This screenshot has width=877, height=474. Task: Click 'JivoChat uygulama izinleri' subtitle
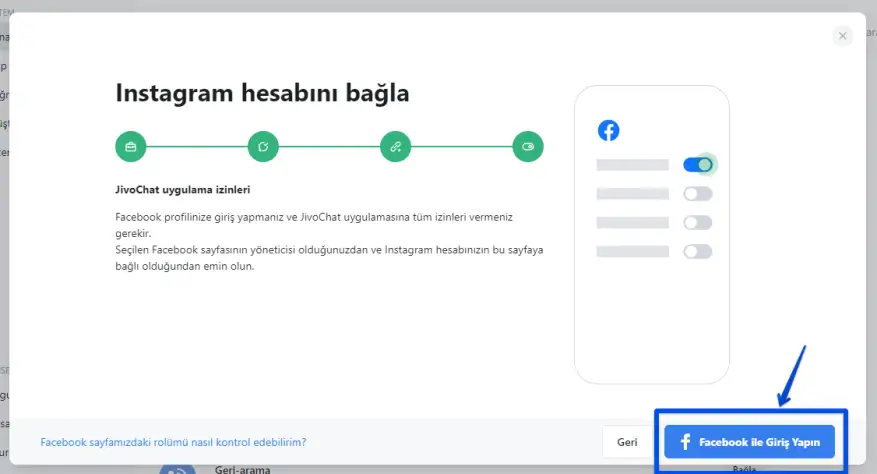tap(182, 190)
